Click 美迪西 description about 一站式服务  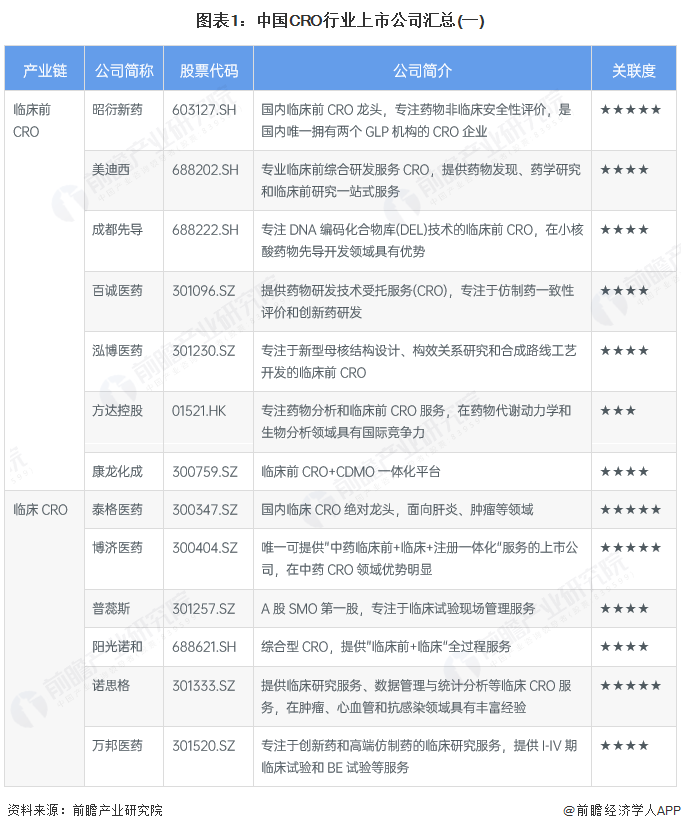click(x=421, y=180)
